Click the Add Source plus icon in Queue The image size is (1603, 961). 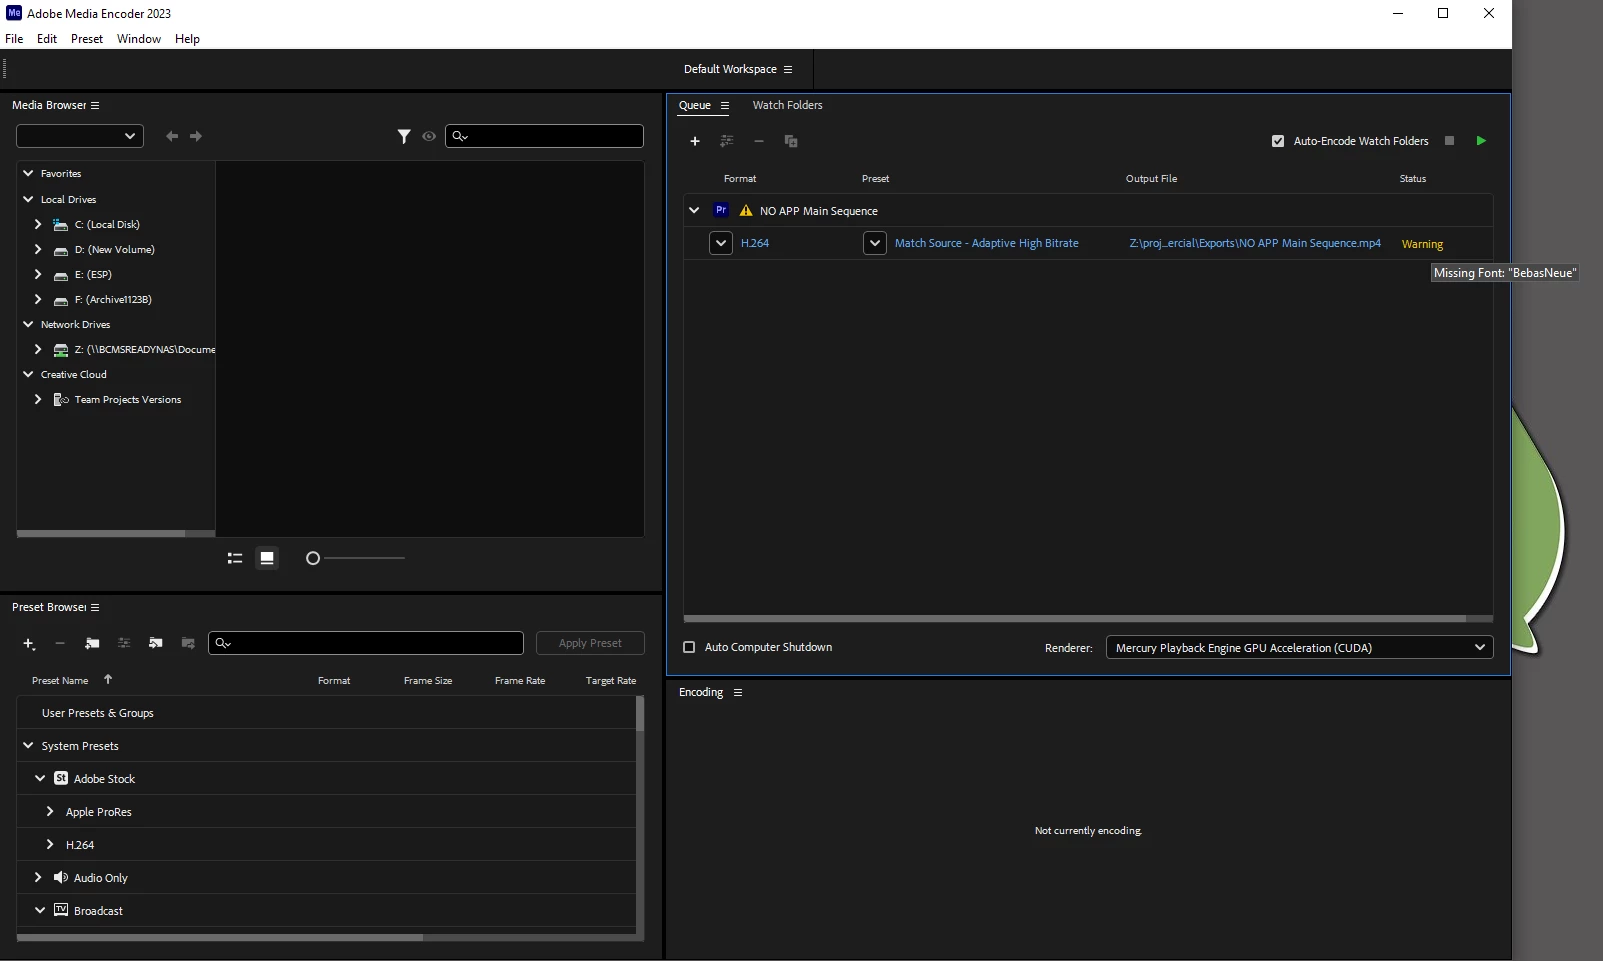pyautogui.click(x=695, y=141)
